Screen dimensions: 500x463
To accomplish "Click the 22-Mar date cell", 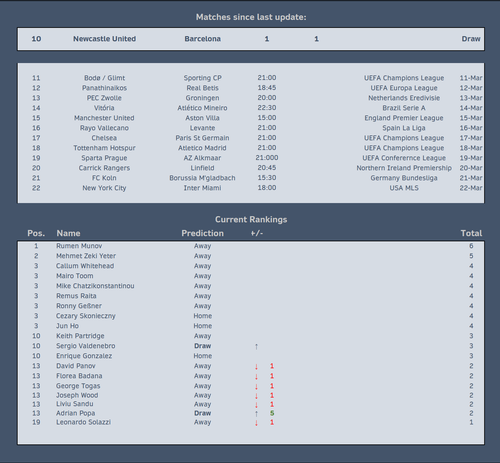I will 471,188.
